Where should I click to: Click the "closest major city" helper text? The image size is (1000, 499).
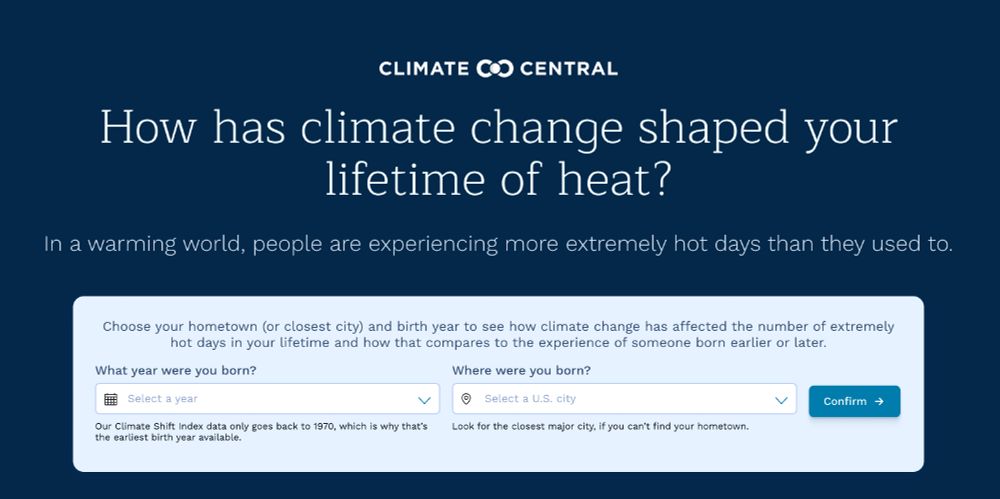coord(600,427)
